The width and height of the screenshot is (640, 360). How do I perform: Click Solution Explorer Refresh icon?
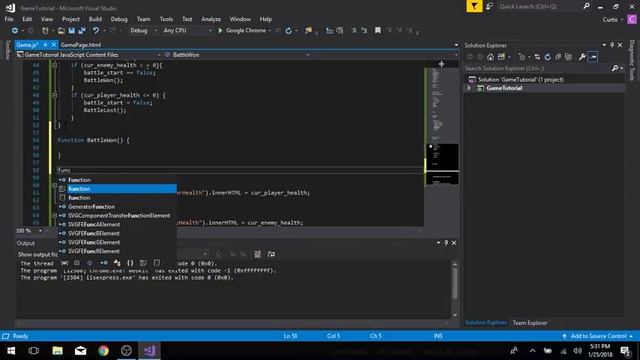[547, 57]
